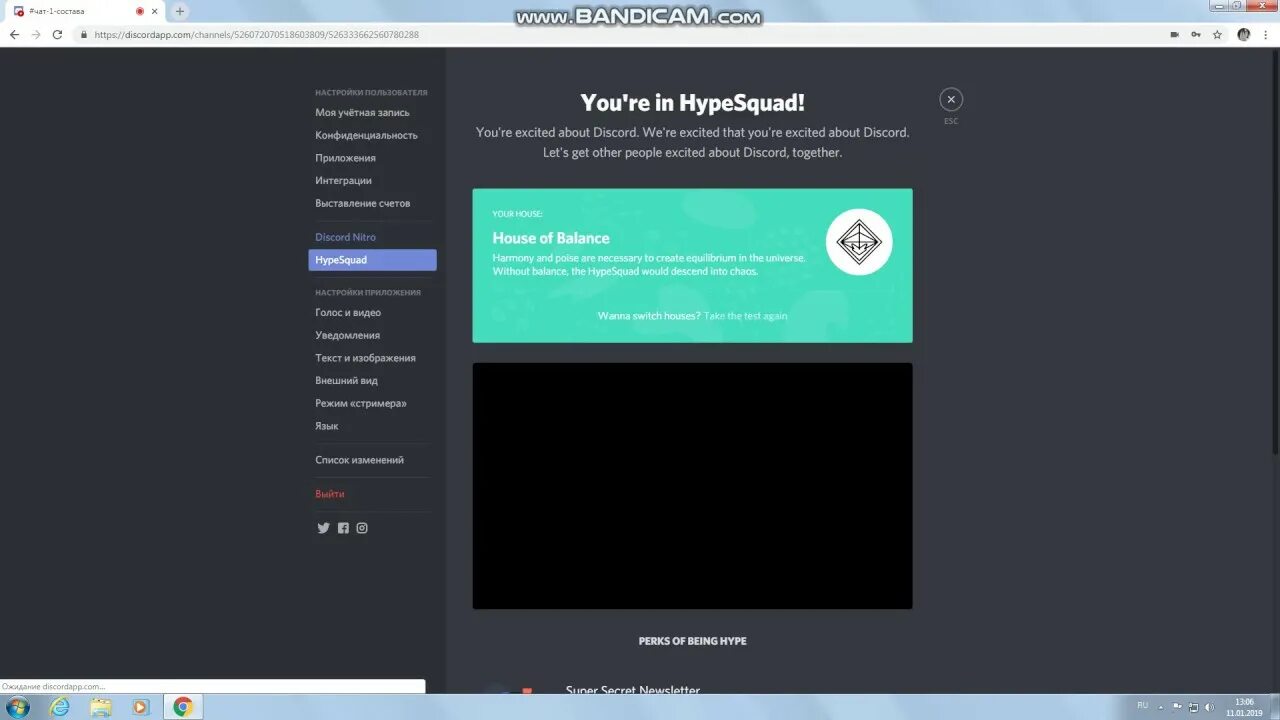Click the PERKS OF BEING HYPE heading
Viewport: 1280px width, 720px height.
[692, 641]
